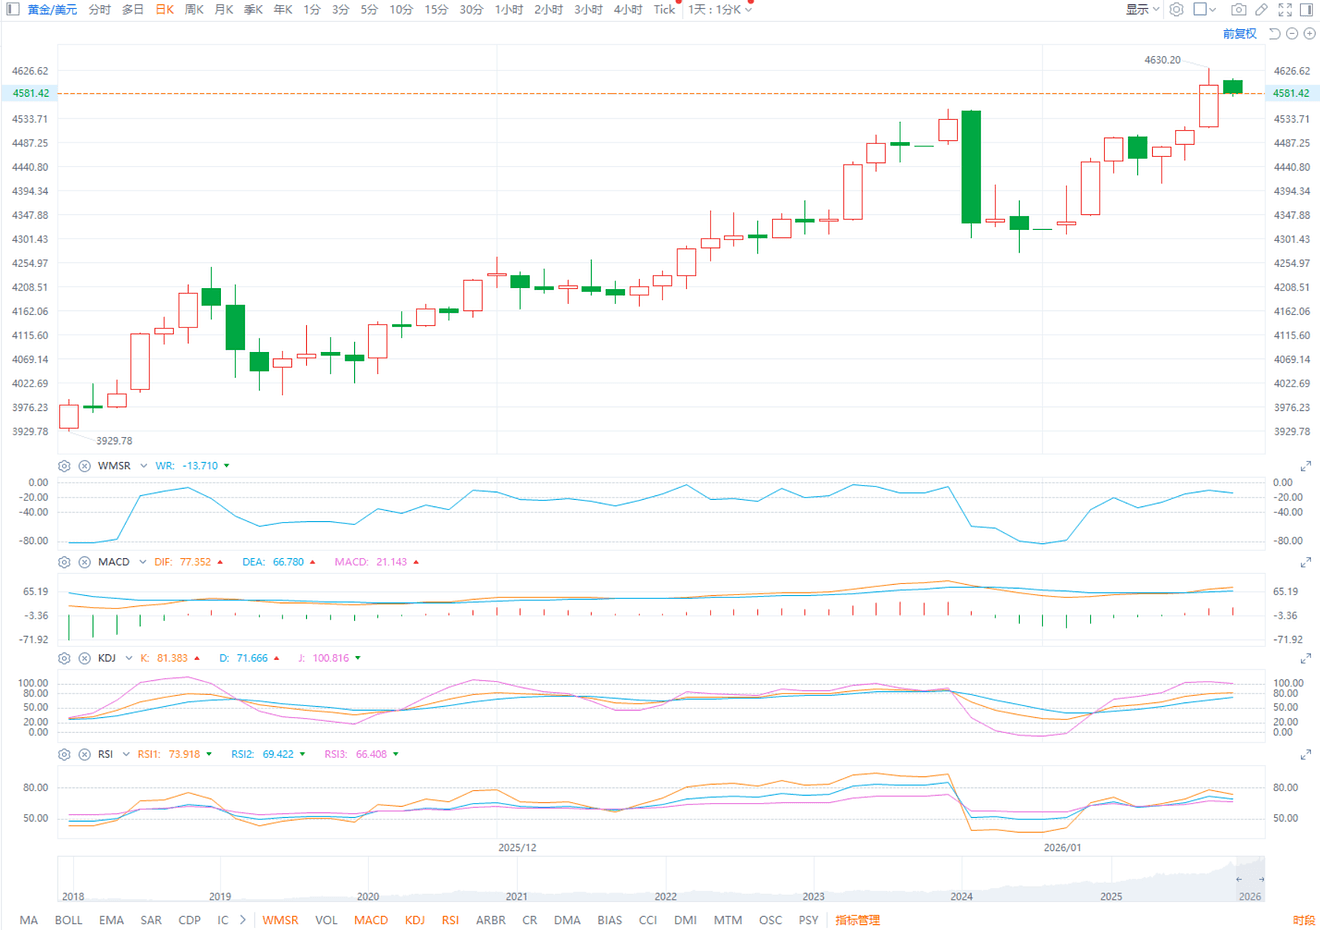Screen dimensions: 1320x930
Task: Click the 前复权 adjustment link
Action: coord(1241,33)
